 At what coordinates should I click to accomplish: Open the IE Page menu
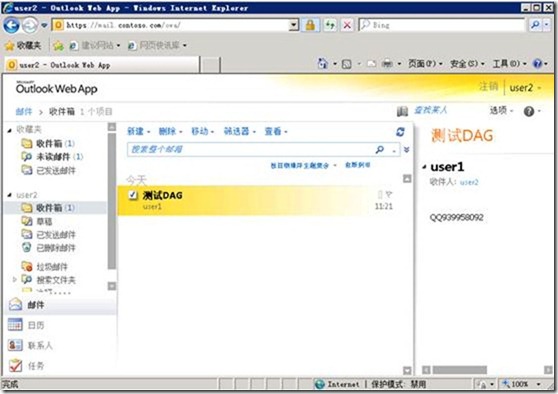(x=425, y=64)
